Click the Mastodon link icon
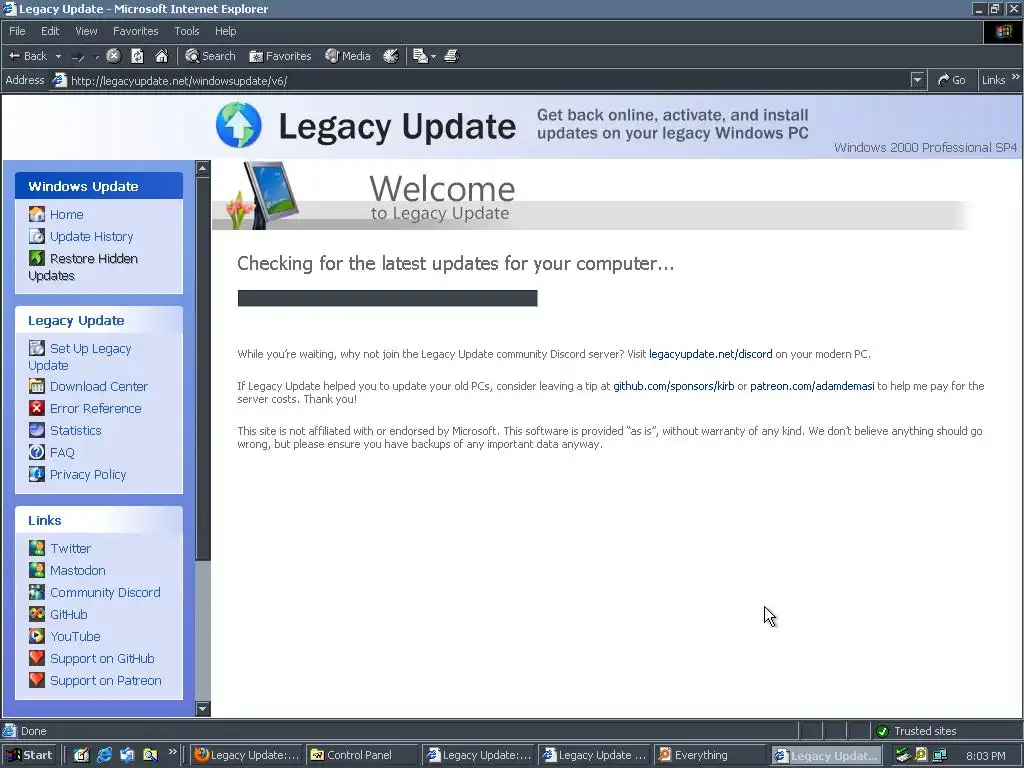 pyautogui.click(x=37, y=570)
